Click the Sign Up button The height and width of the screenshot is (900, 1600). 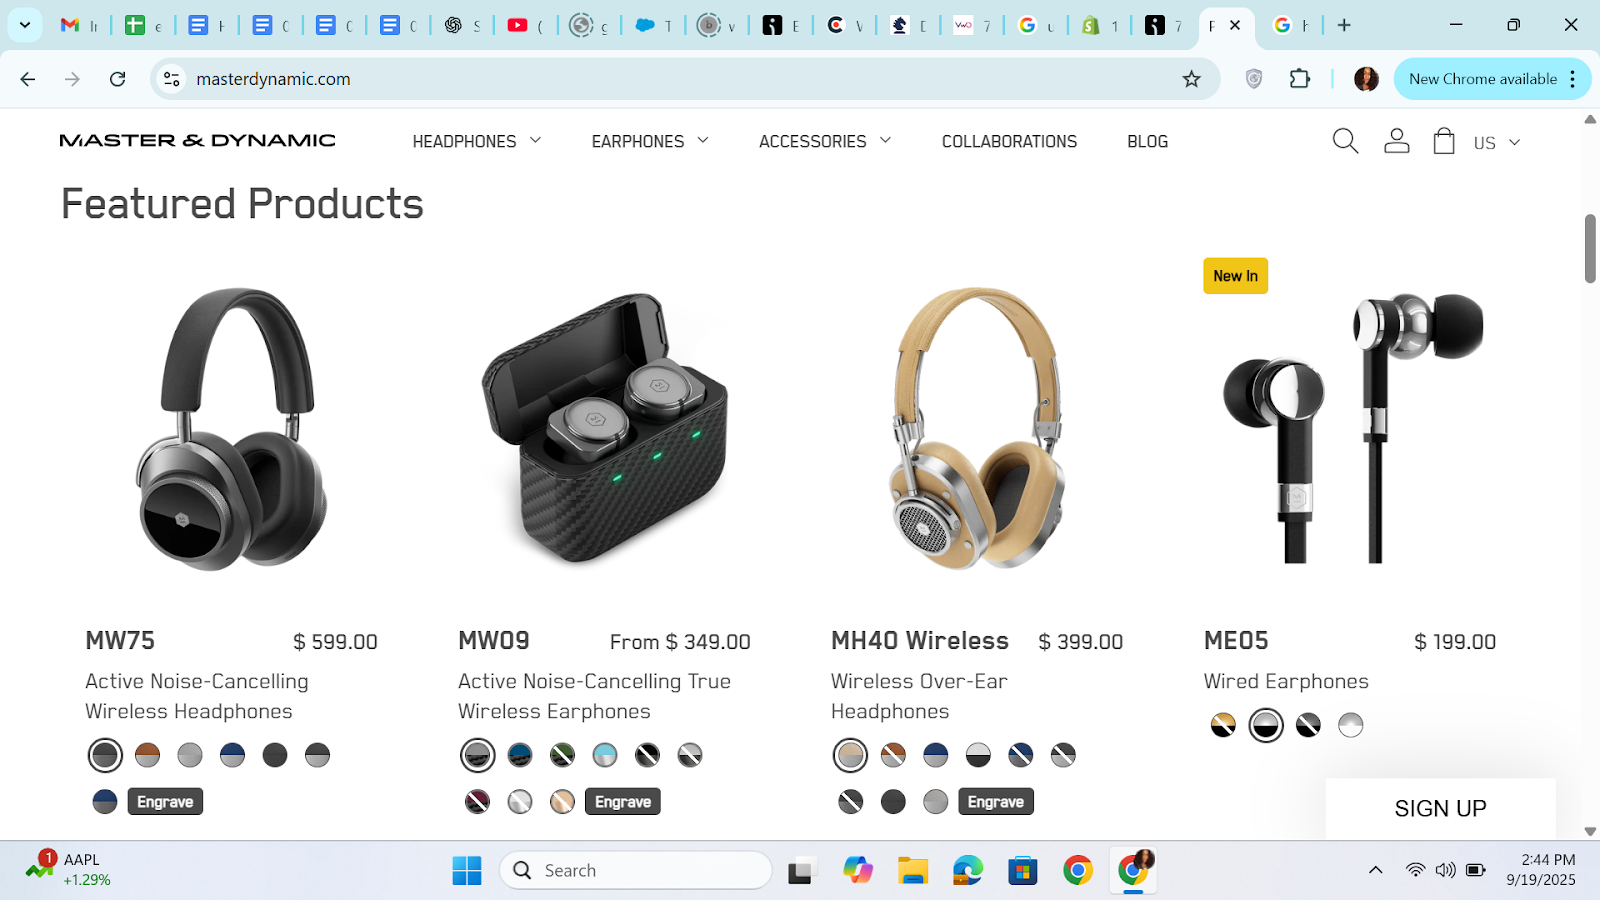point(1440,808)
